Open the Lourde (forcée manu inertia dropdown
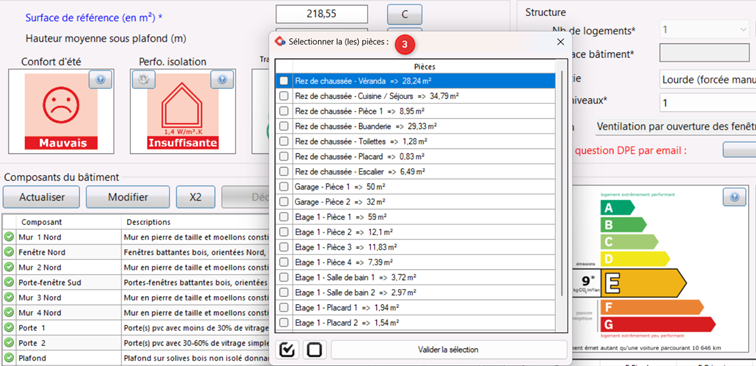Image resolution: width=756 pixels, height=366 pixels. pos(707,79)
